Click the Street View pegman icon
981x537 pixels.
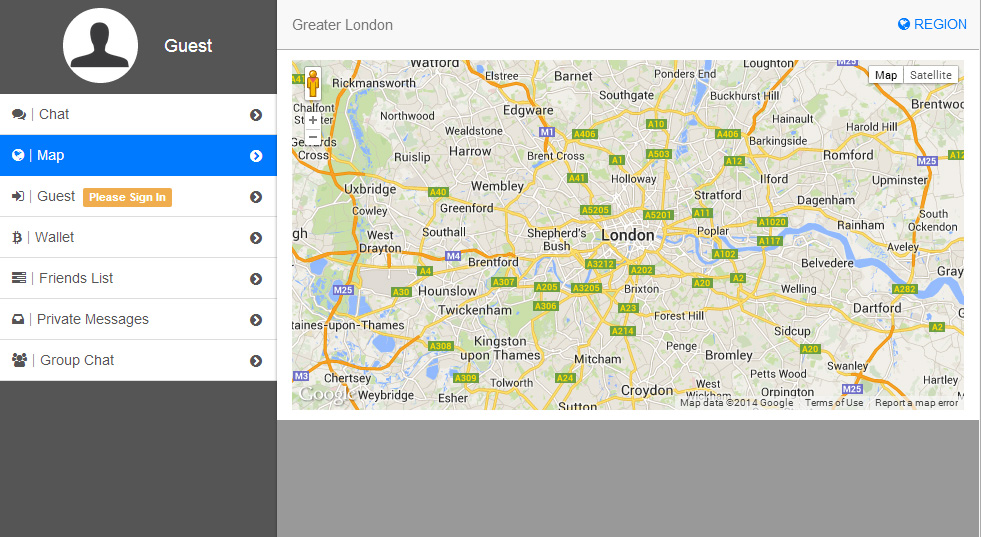pos(313,83)
